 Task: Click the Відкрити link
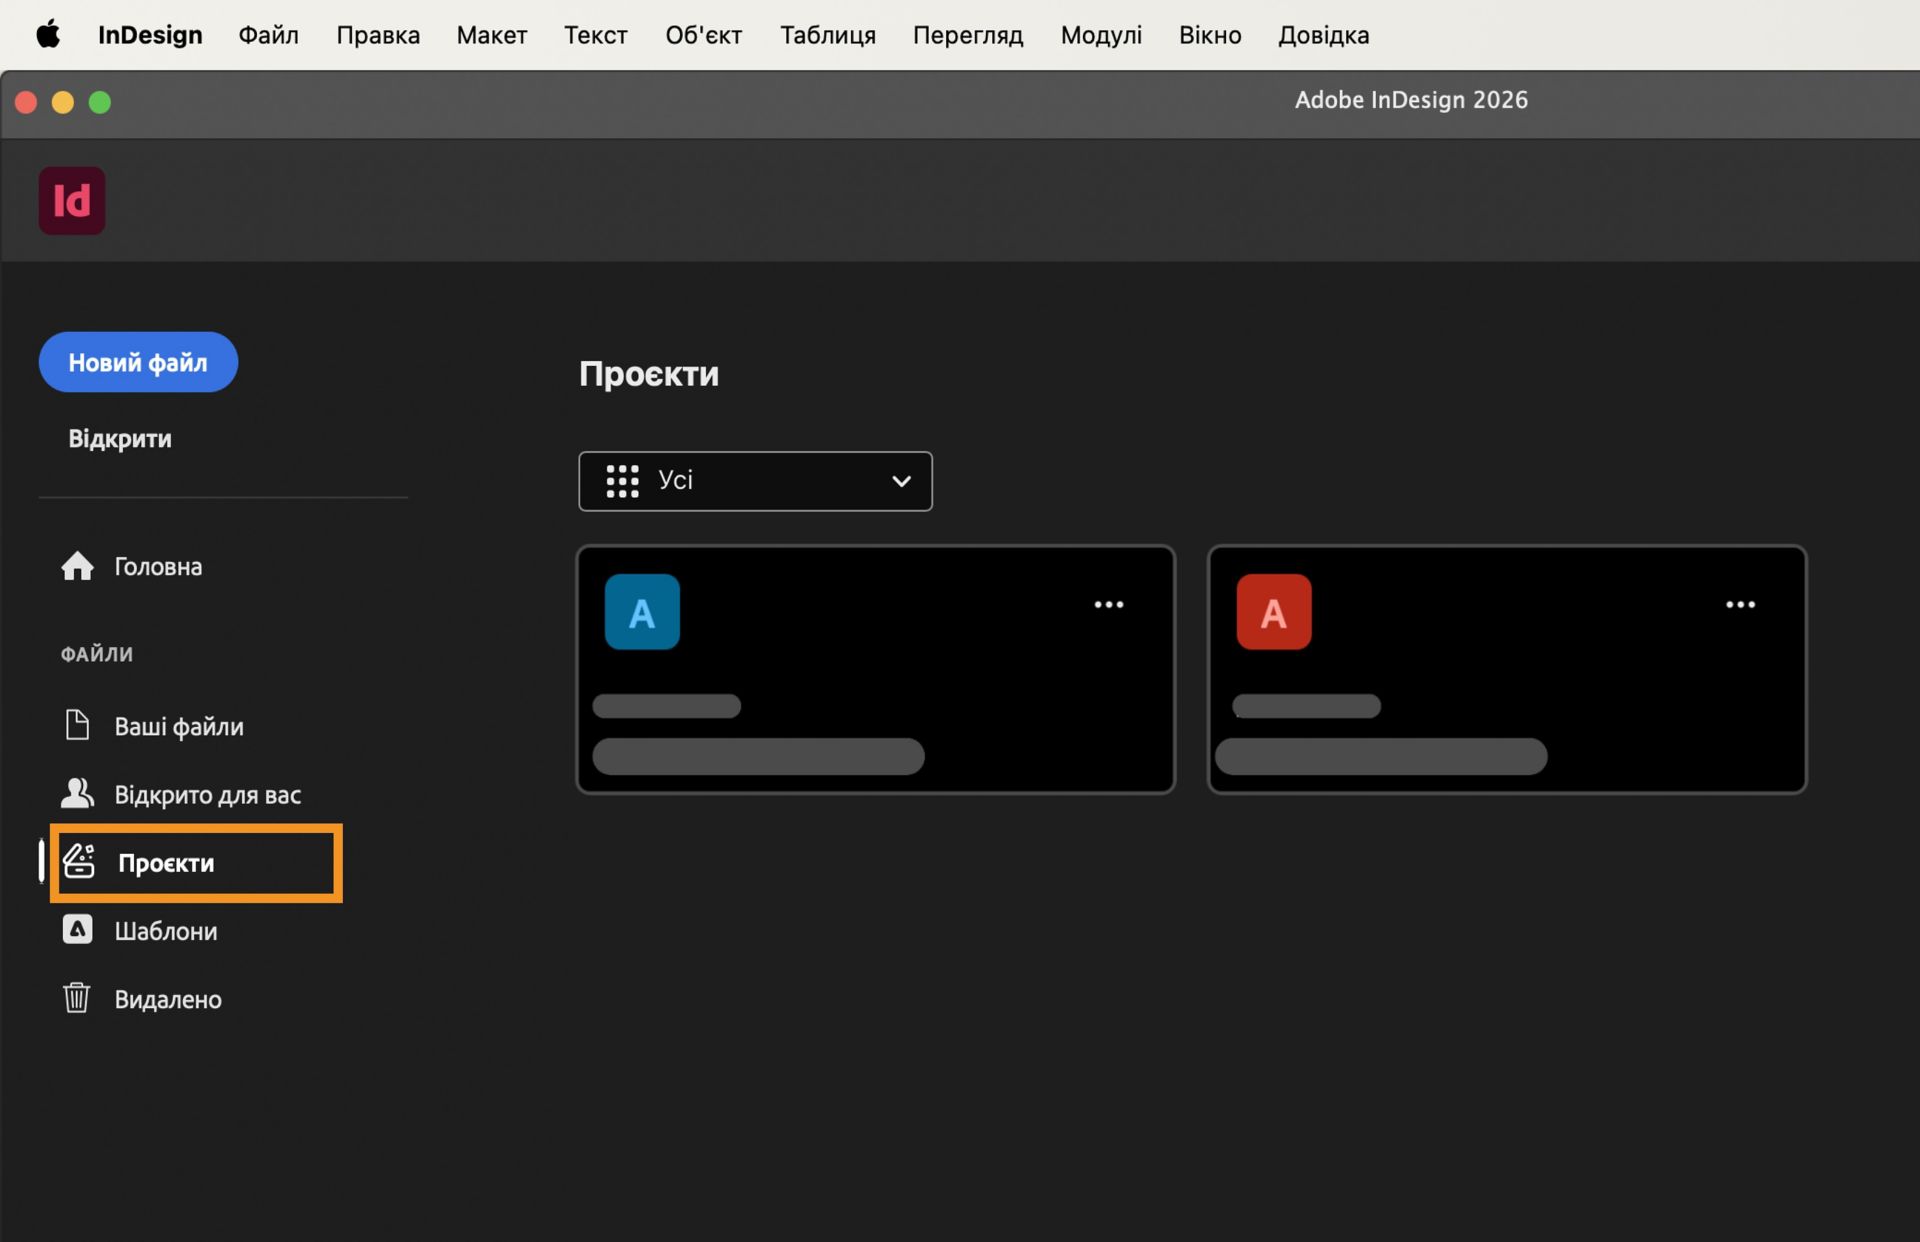120,439
